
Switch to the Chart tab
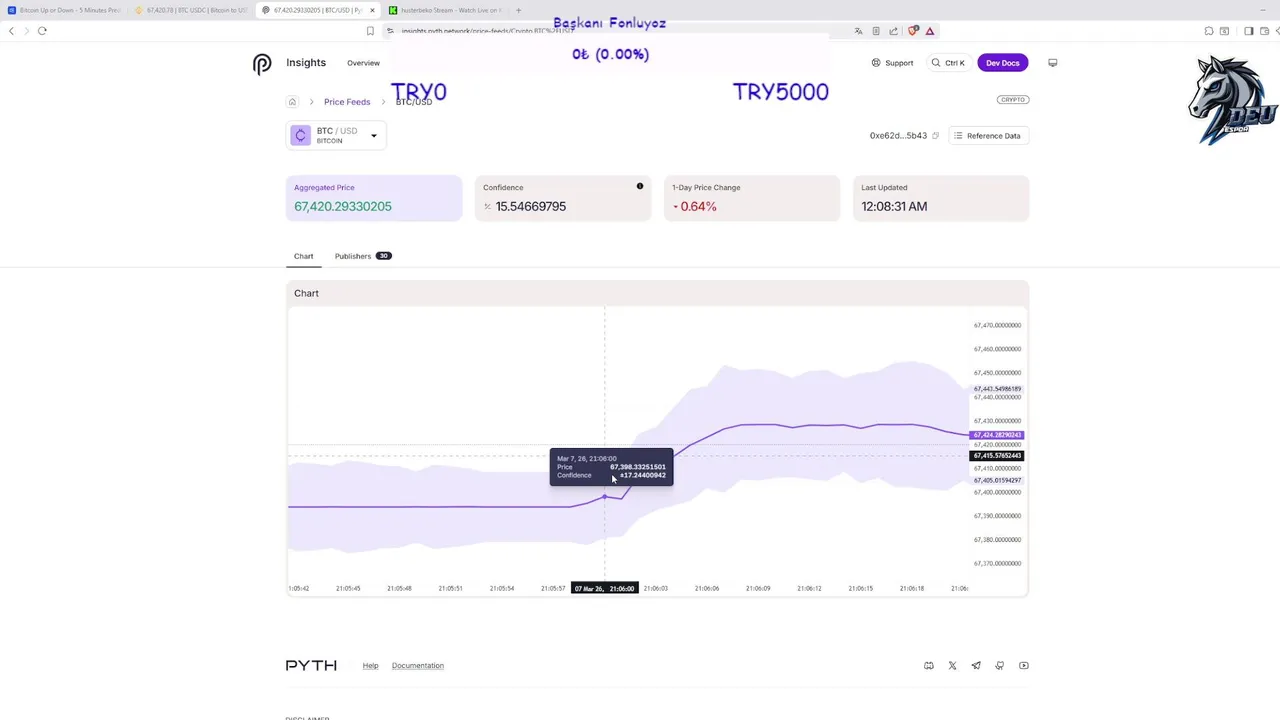tap(303, 256)
